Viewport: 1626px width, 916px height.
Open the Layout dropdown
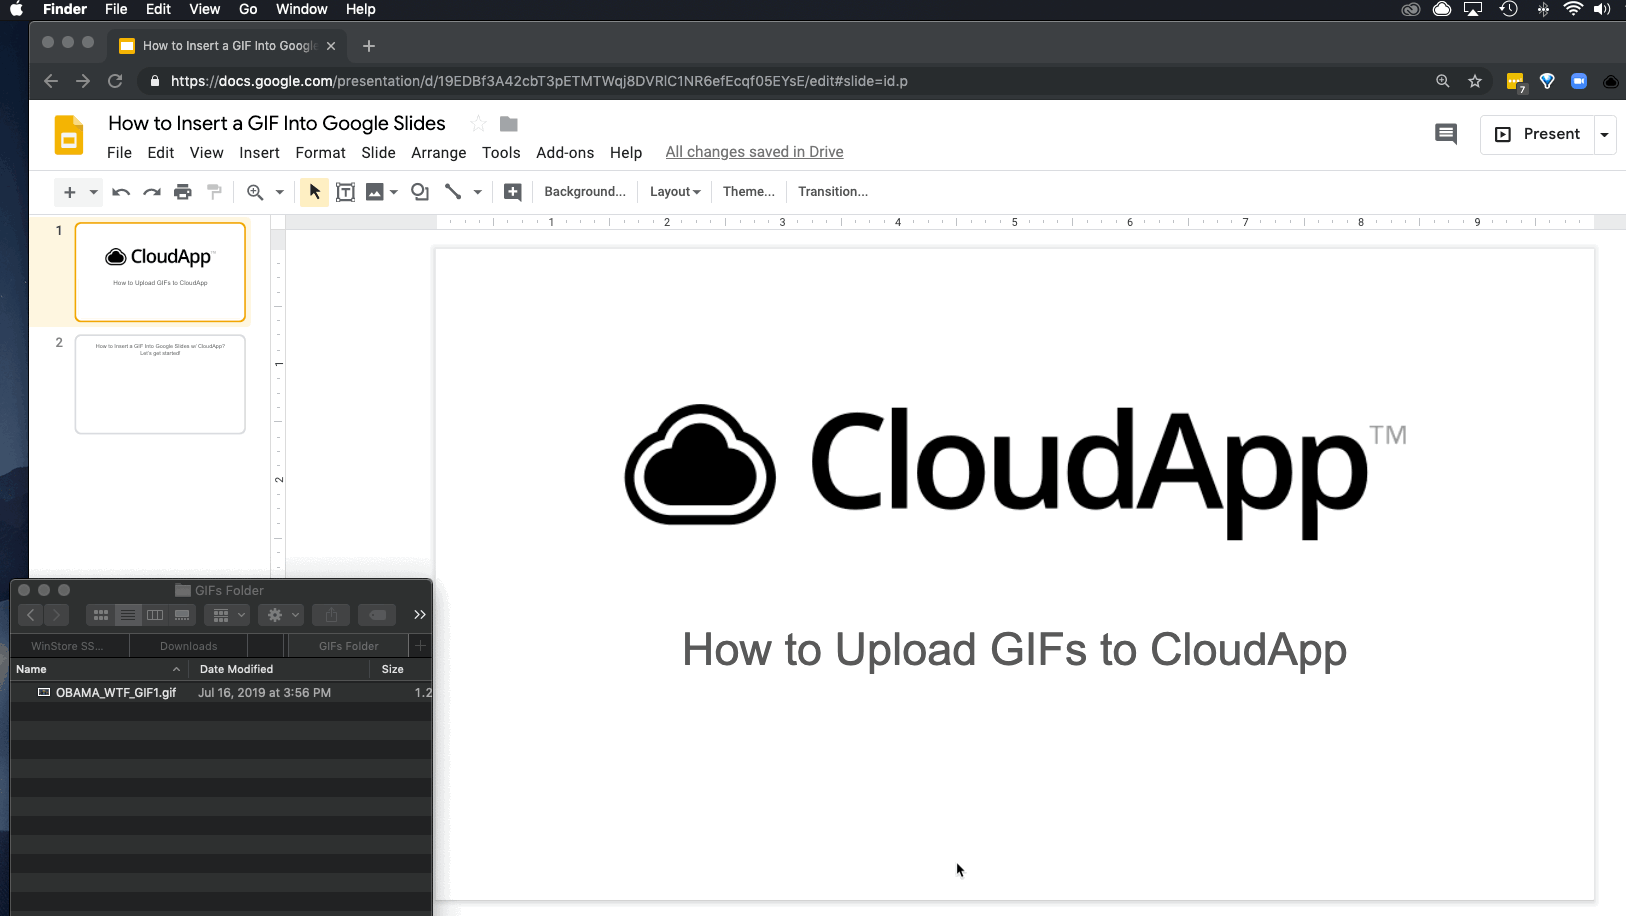(674, 191)
